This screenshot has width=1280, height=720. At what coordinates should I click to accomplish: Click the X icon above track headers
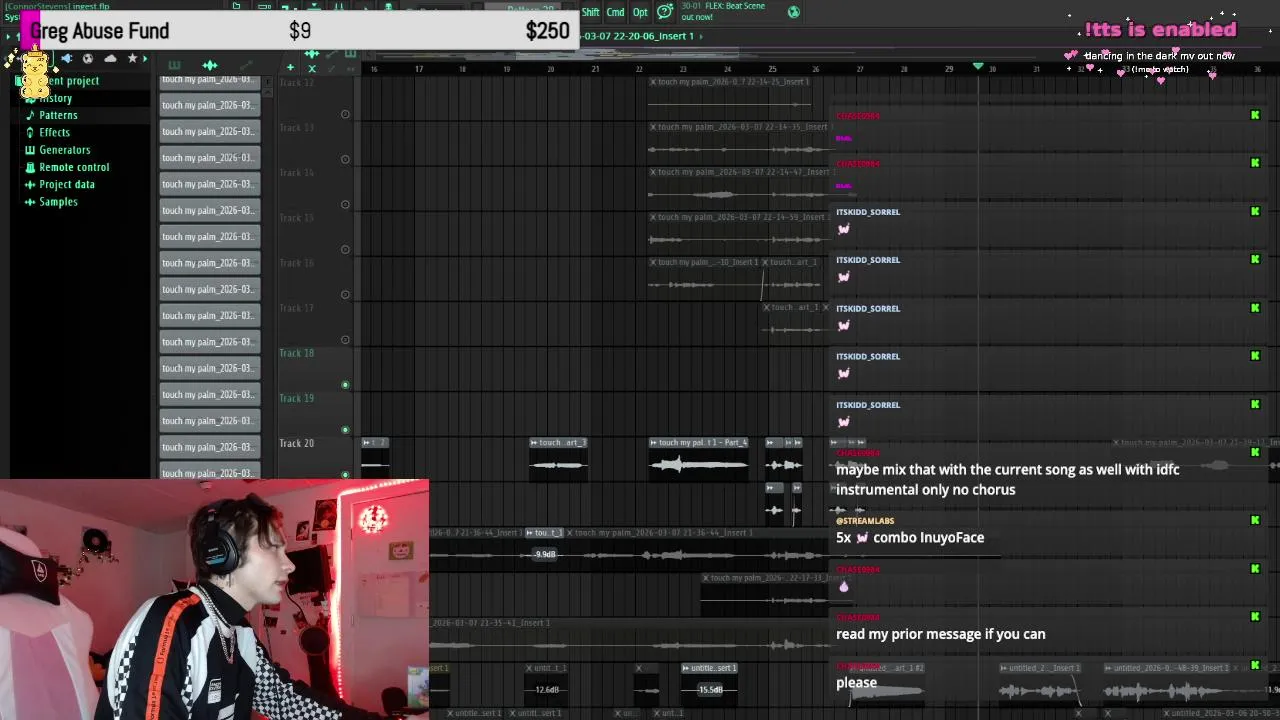point(312,68)
